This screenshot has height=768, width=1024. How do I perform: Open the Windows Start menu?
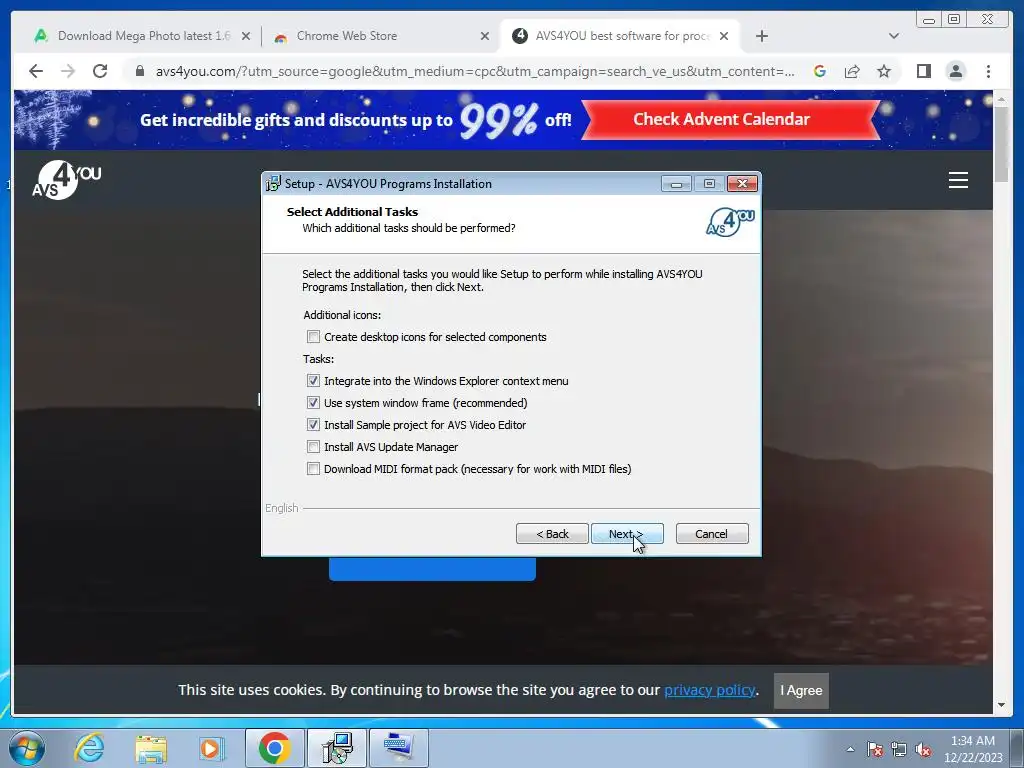click(27, 748)
